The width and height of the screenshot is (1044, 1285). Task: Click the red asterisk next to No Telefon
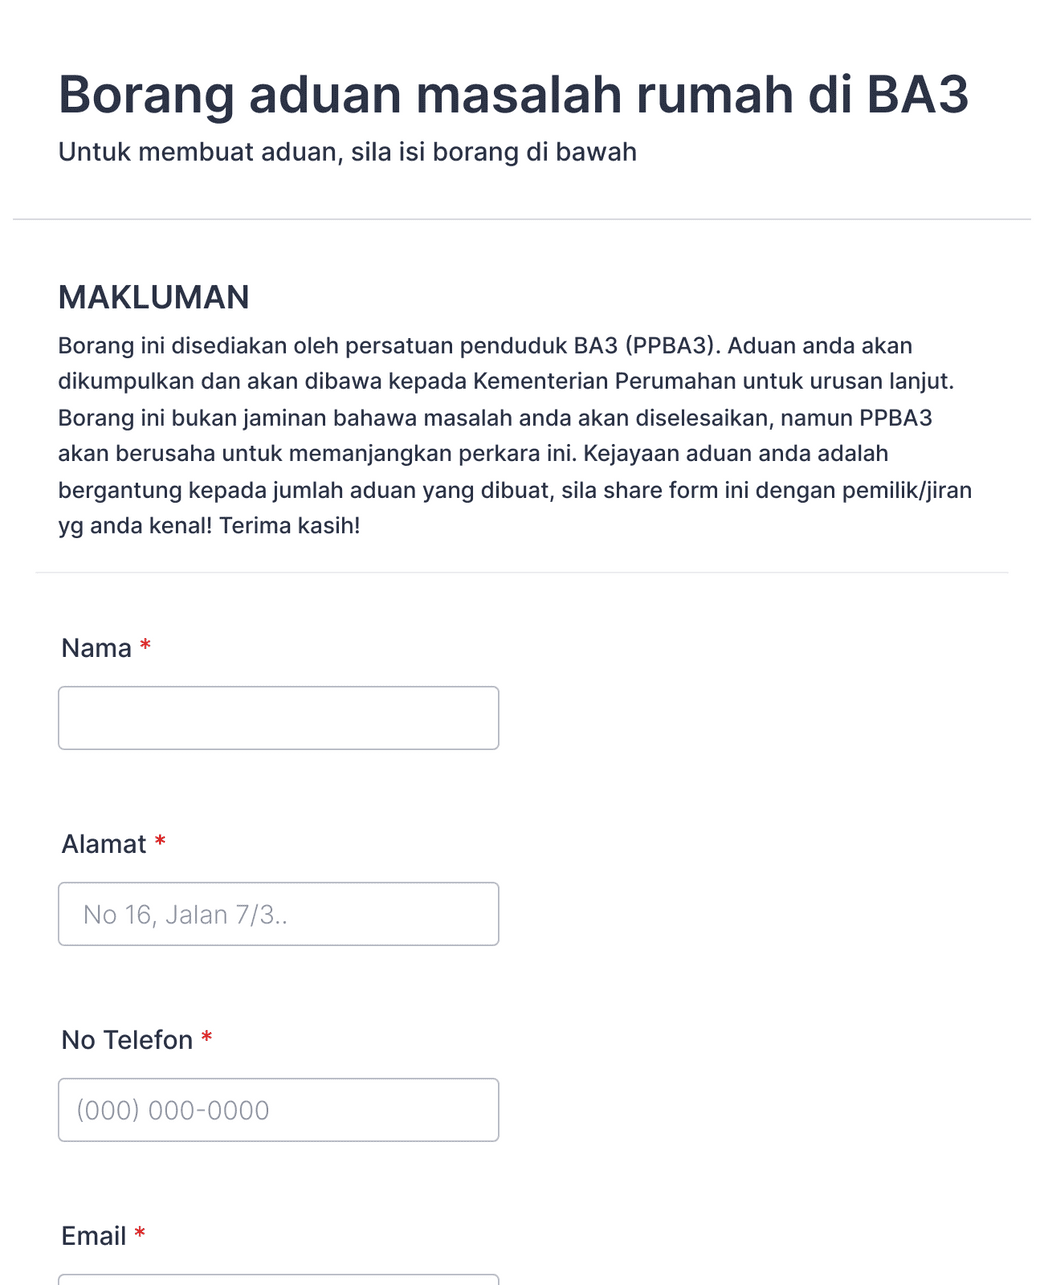206,1039
